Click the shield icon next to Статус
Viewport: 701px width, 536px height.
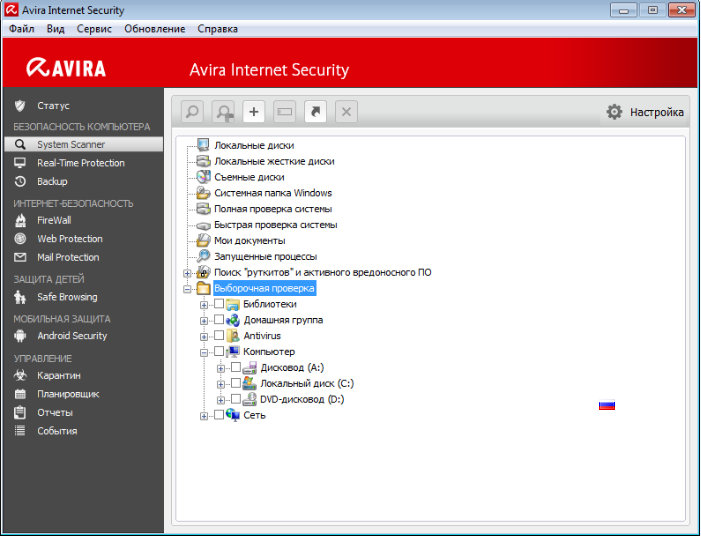point(20,106)
